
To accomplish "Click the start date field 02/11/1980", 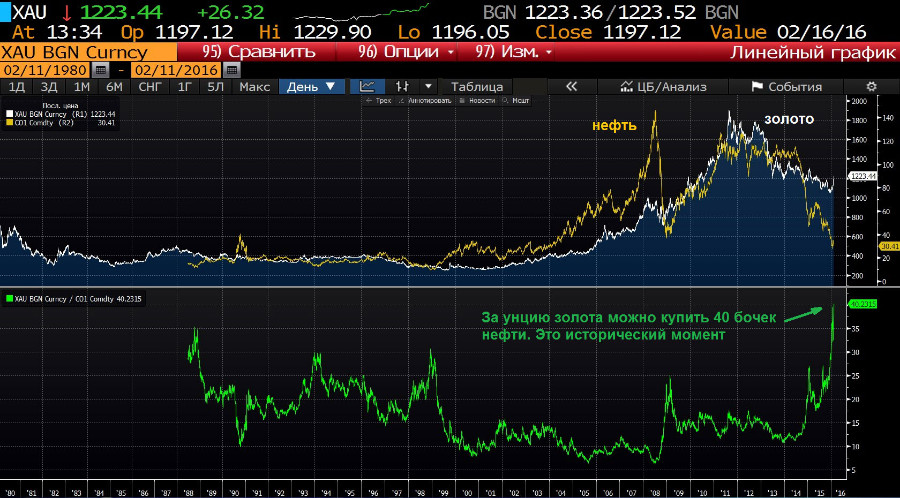I will (45, 70).
